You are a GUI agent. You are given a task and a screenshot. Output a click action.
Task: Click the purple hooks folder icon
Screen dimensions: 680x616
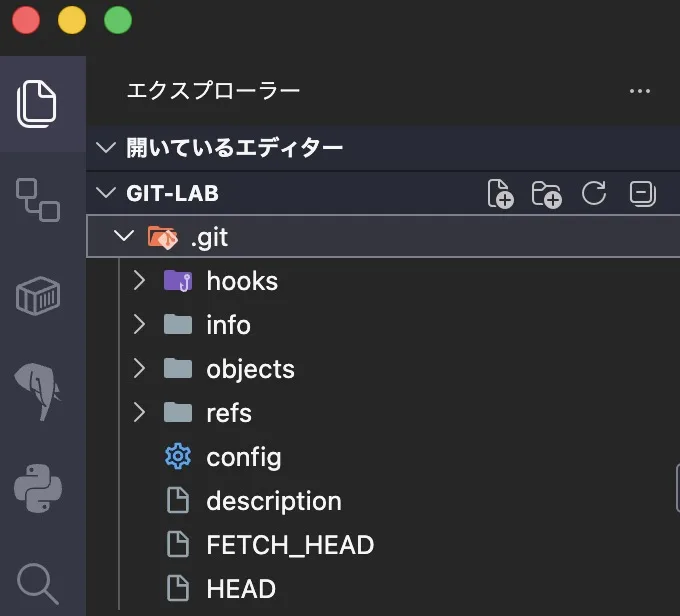click(178, 281)
